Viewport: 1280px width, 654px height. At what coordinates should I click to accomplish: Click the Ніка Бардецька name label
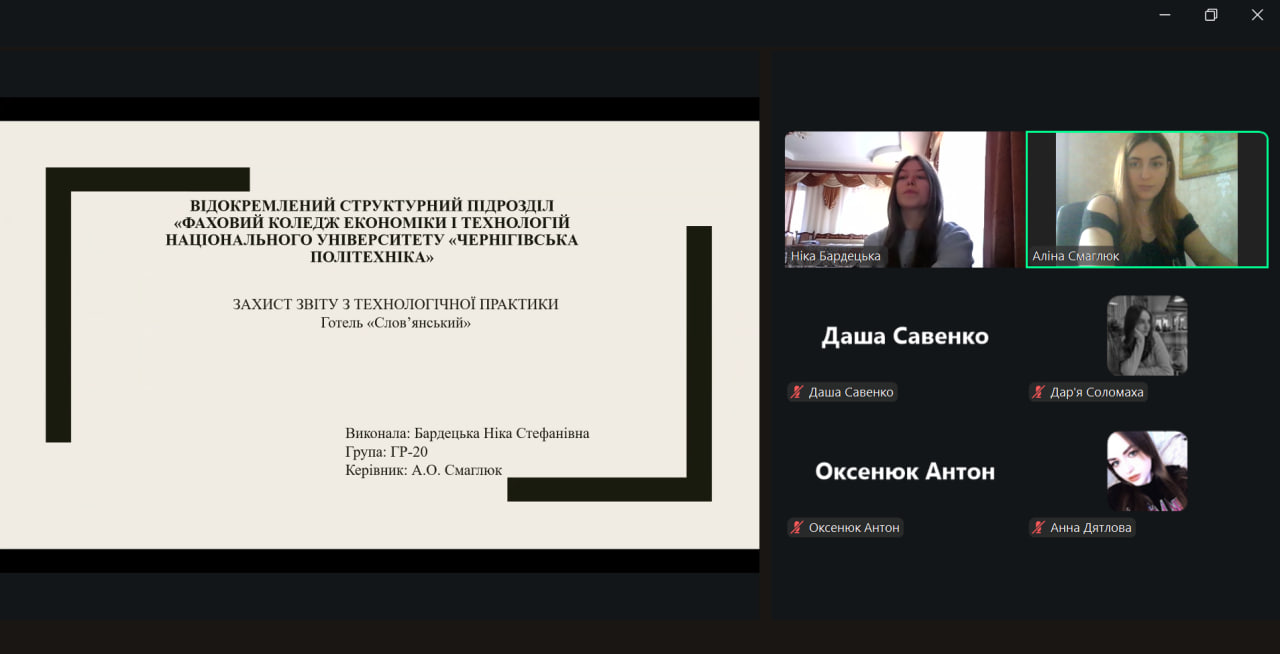pyautogui.click(x=835, y=256)
